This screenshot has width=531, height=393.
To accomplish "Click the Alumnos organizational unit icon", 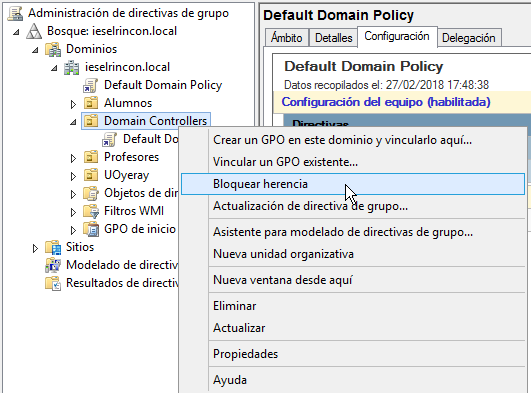I will pos(91,103).
